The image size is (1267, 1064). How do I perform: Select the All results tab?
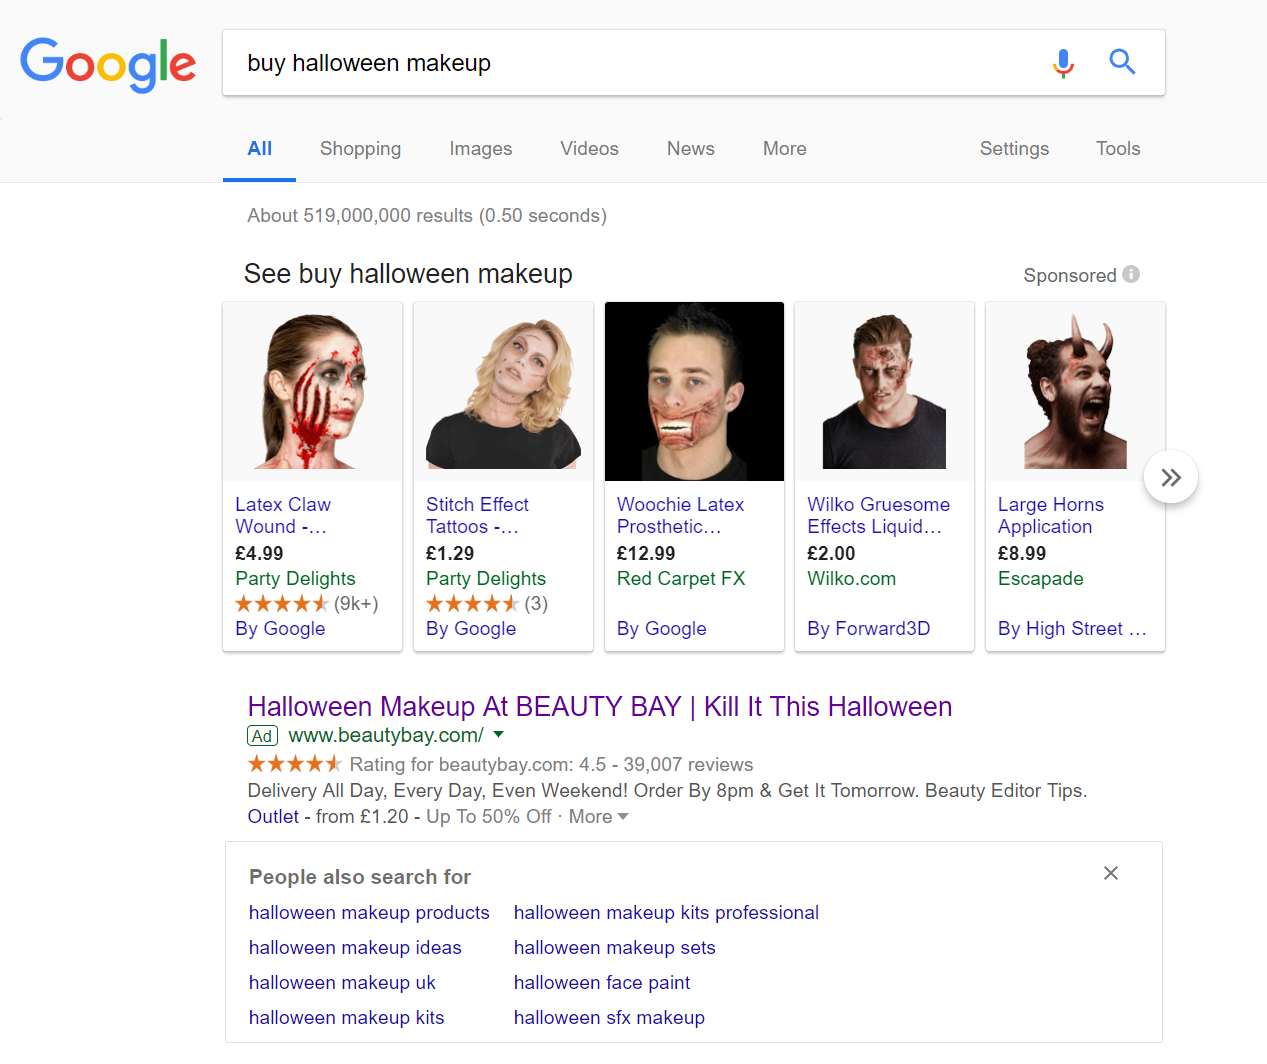[x=260, y=149]
